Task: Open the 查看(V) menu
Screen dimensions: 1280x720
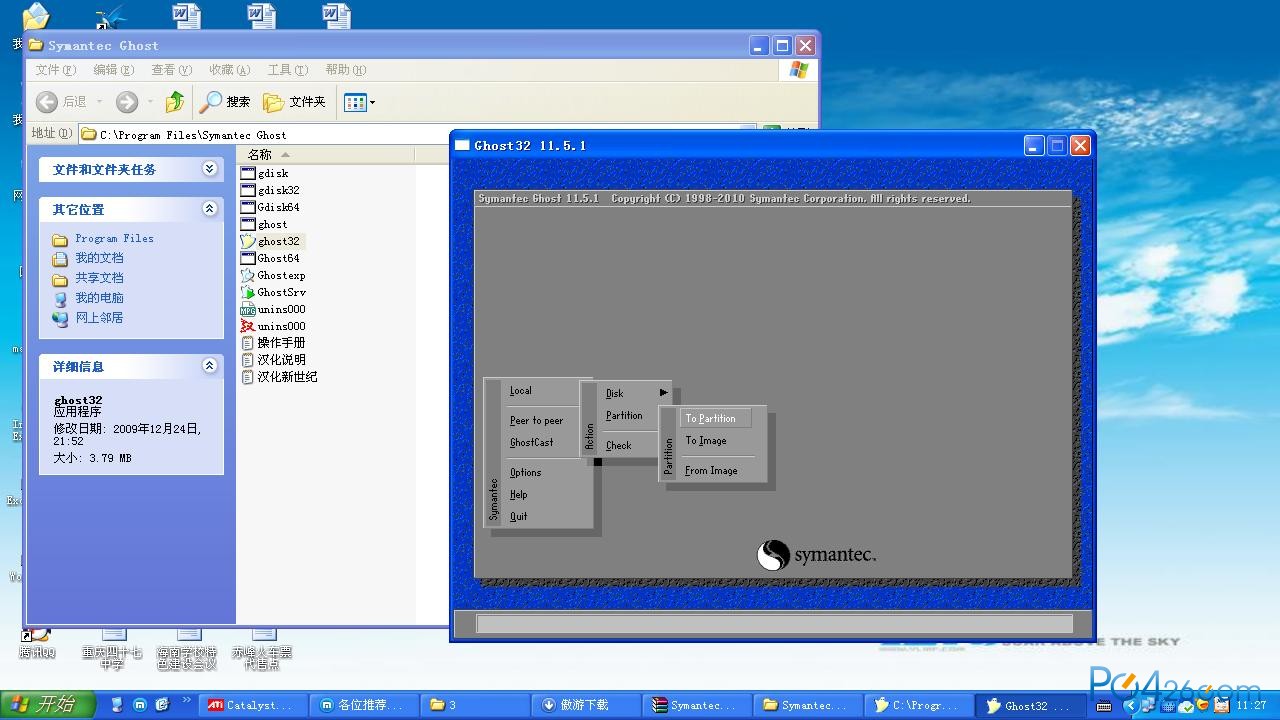Action: [171, 70]
